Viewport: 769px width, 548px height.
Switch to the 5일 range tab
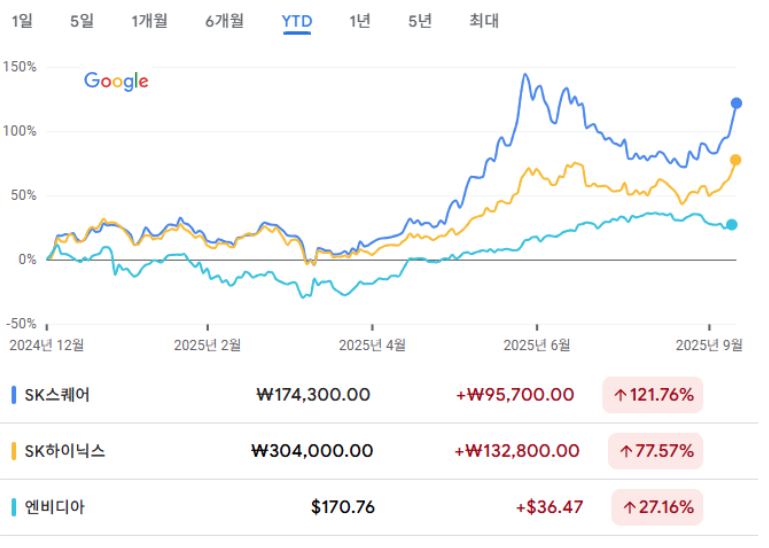click(x=82, y=21)
